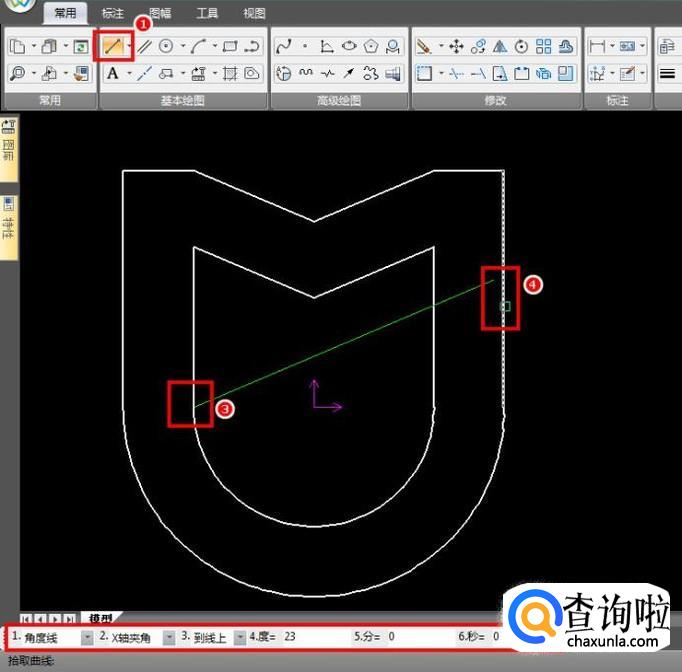Select the Line drawing tool
This screenshot has width=682, height=672.
pyautogui.click(x=113, y=46)
